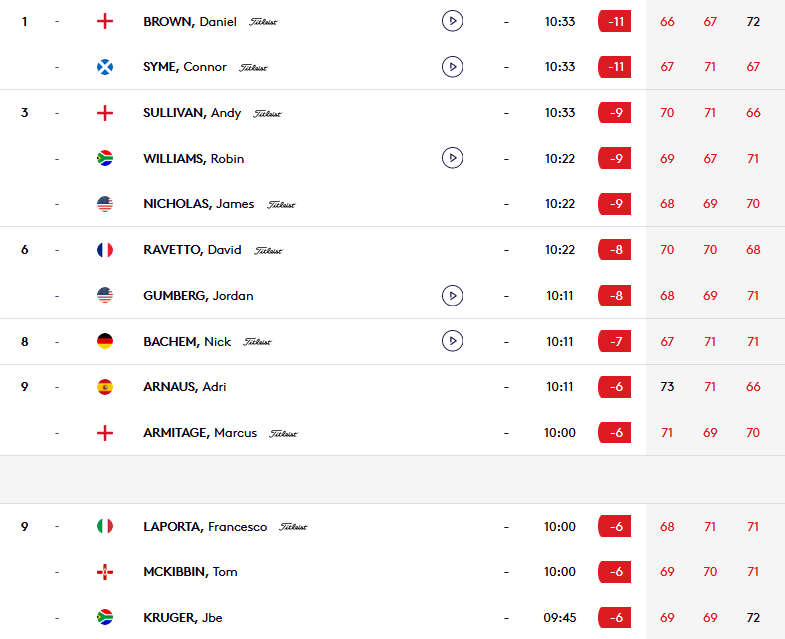Play video highlights for Daniel Brown
Image resolution: width=785 pixels, height=639 pixels.
coord(452,22)
